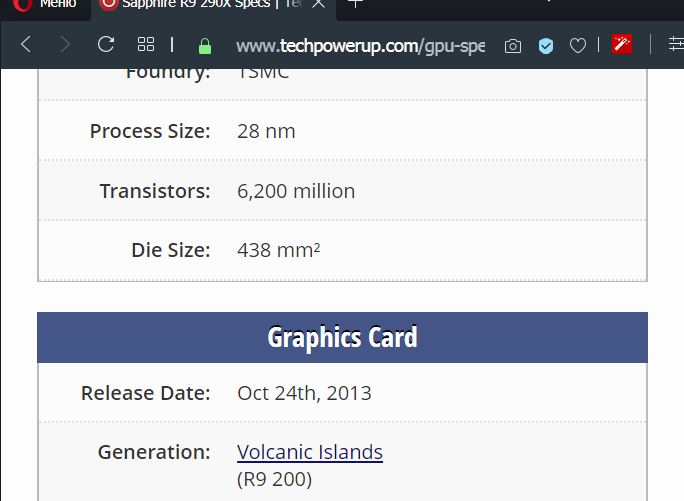Click the red extension icon
The height and width of the screenshot is (501, 684).
(x=621, y=45)
